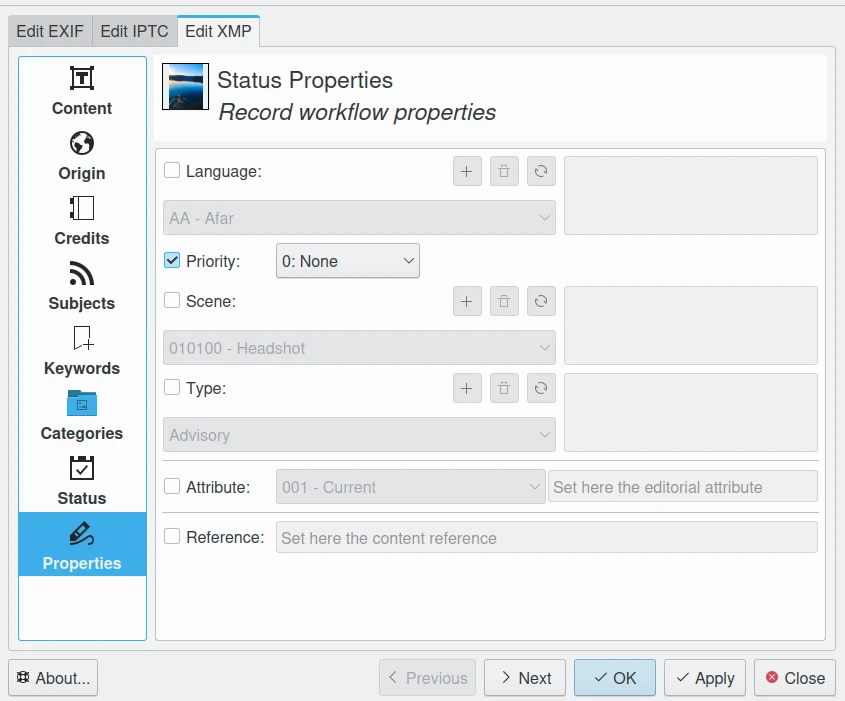The height and width of the screenshot is (701, 845).
Task: Click the trash icon in Scene row
Action: (x=504, y=301)
